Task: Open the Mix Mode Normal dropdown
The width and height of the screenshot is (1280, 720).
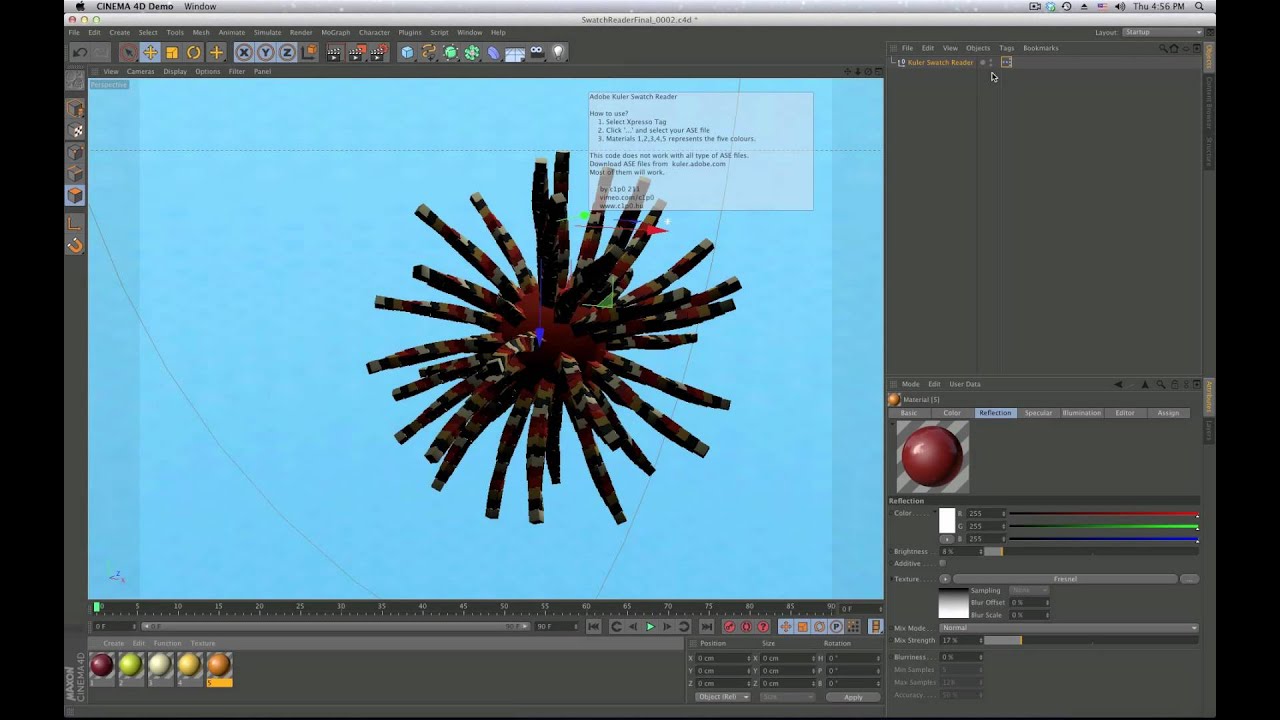Action: [x=1068, y=628]
